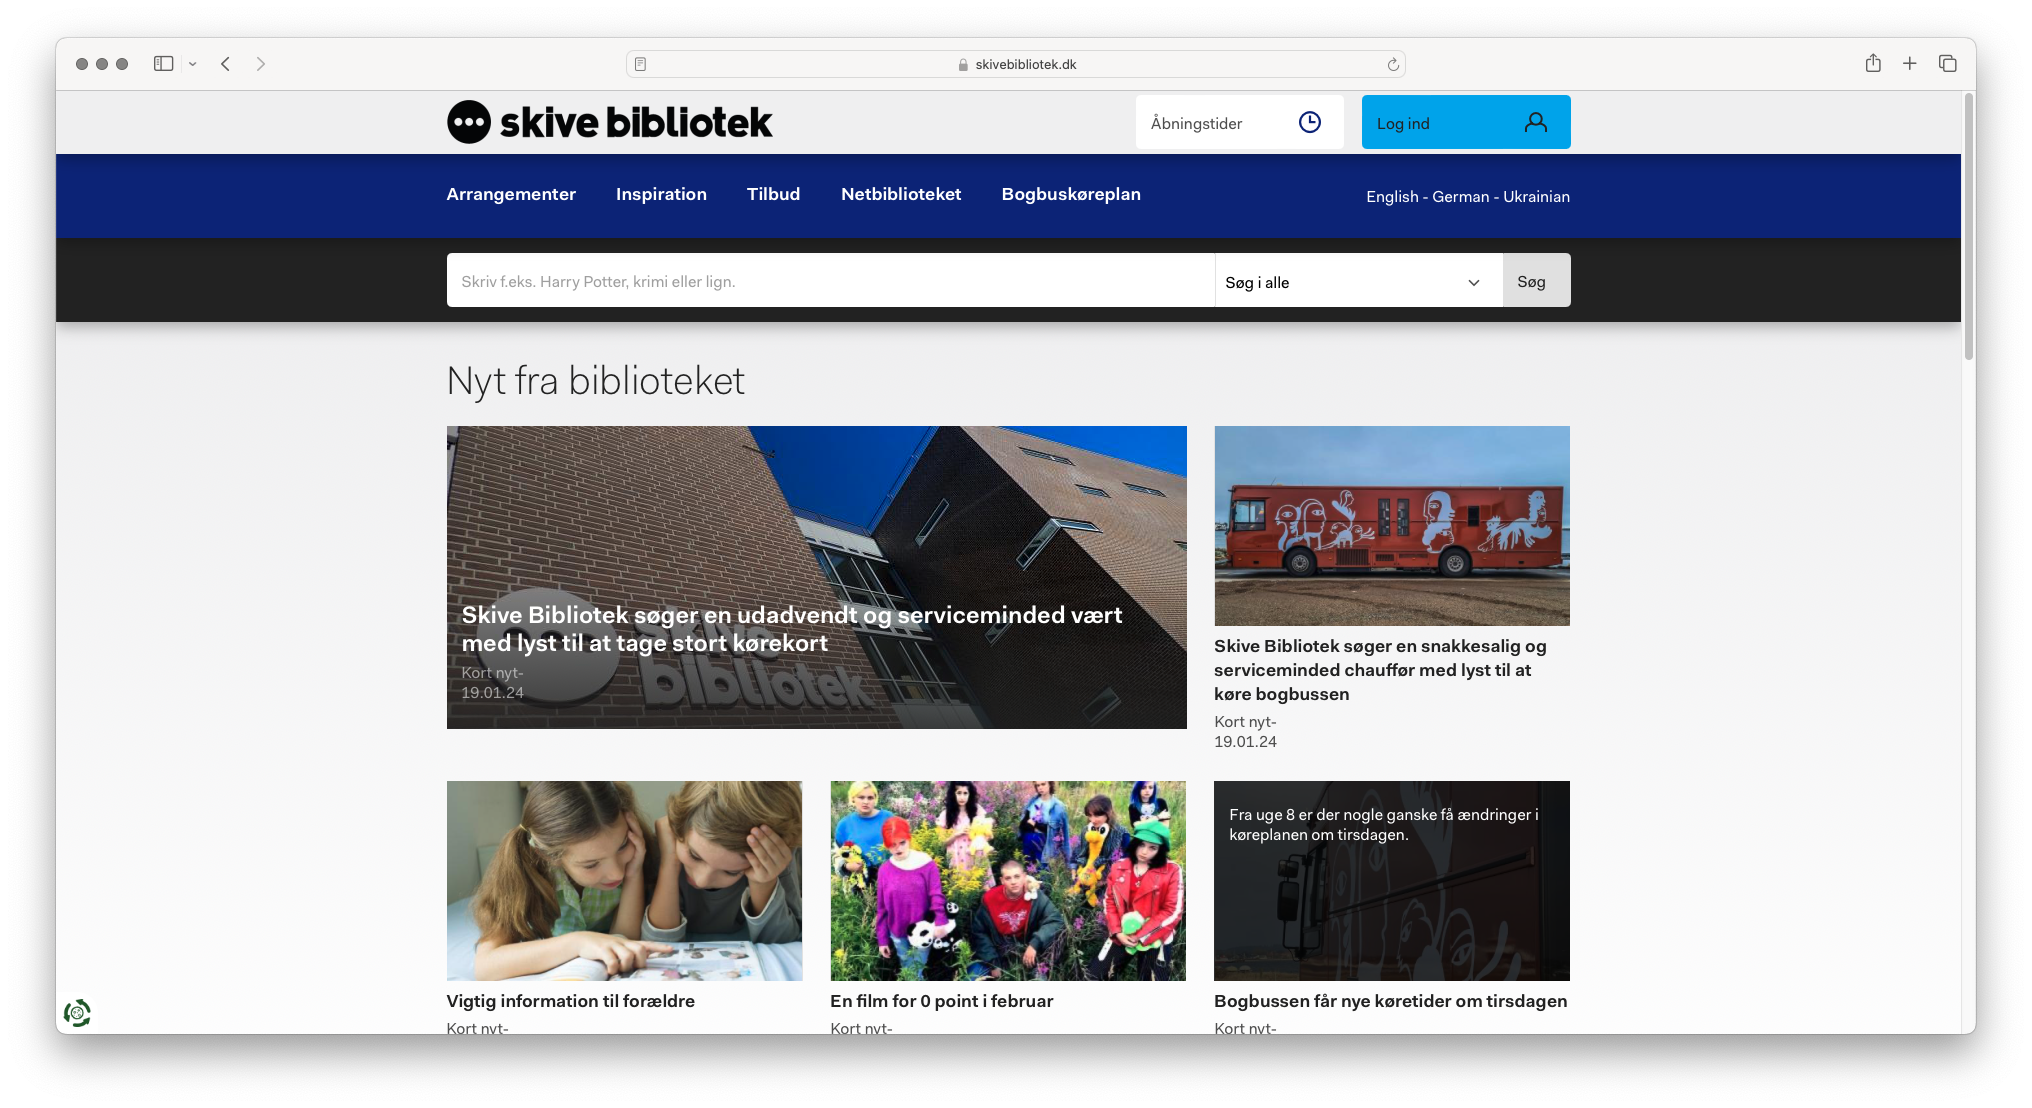Open the Share menu icon
Screen dimensions: 2032x1108
coord(1873,63)
